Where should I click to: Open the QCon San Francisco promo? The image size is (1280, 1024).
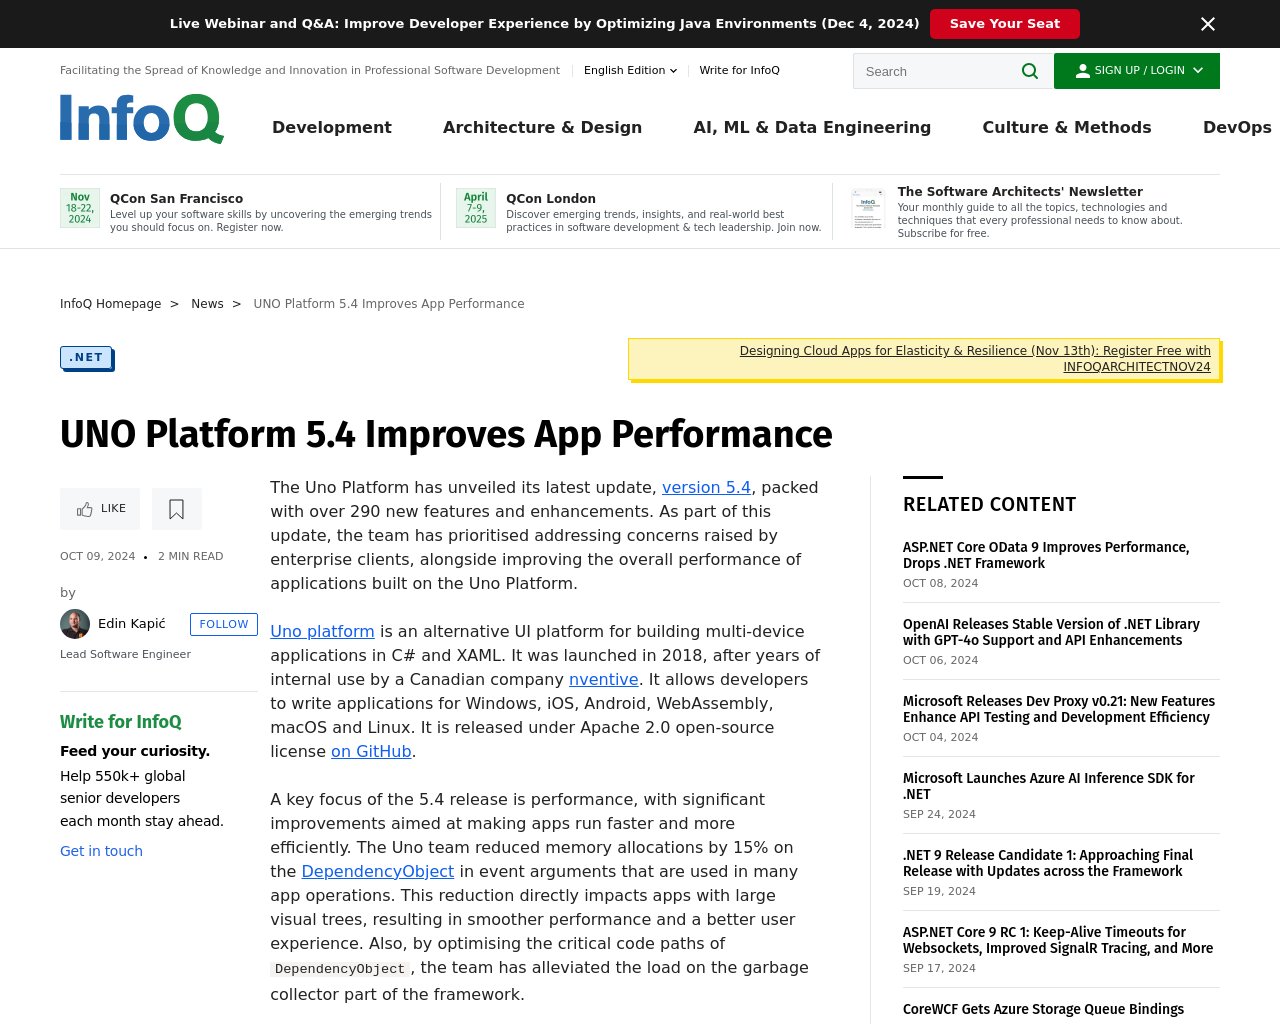176,198
